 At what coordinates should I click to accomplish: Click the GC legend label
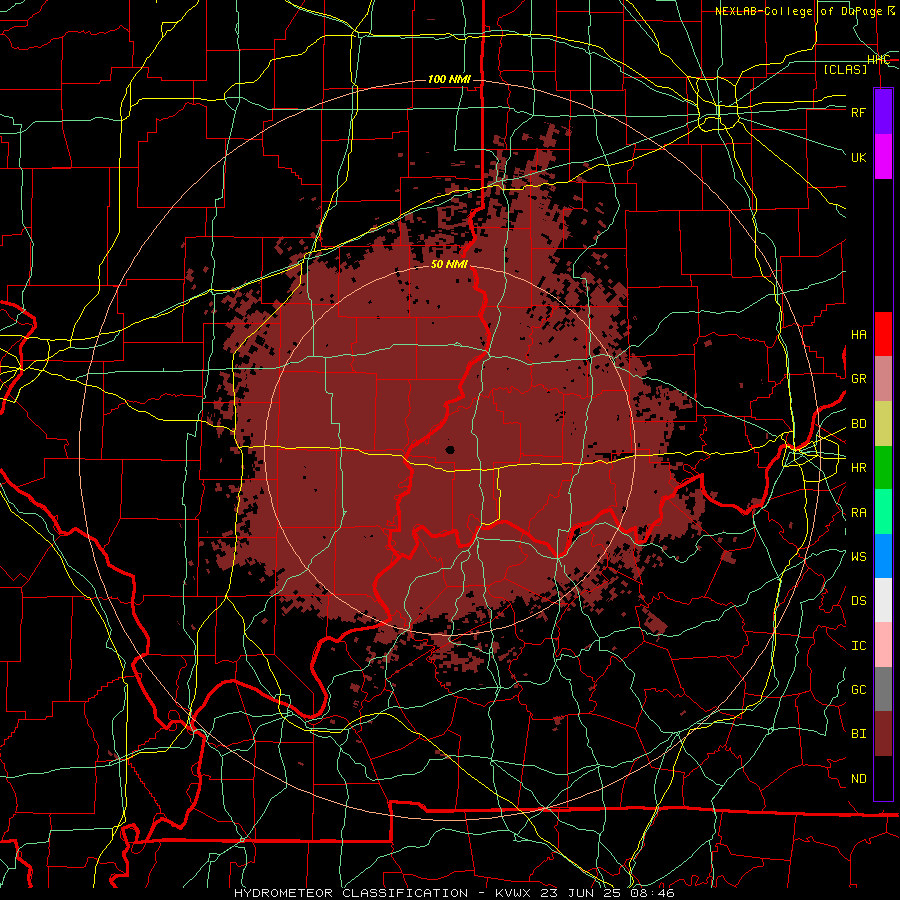point(858,690)
